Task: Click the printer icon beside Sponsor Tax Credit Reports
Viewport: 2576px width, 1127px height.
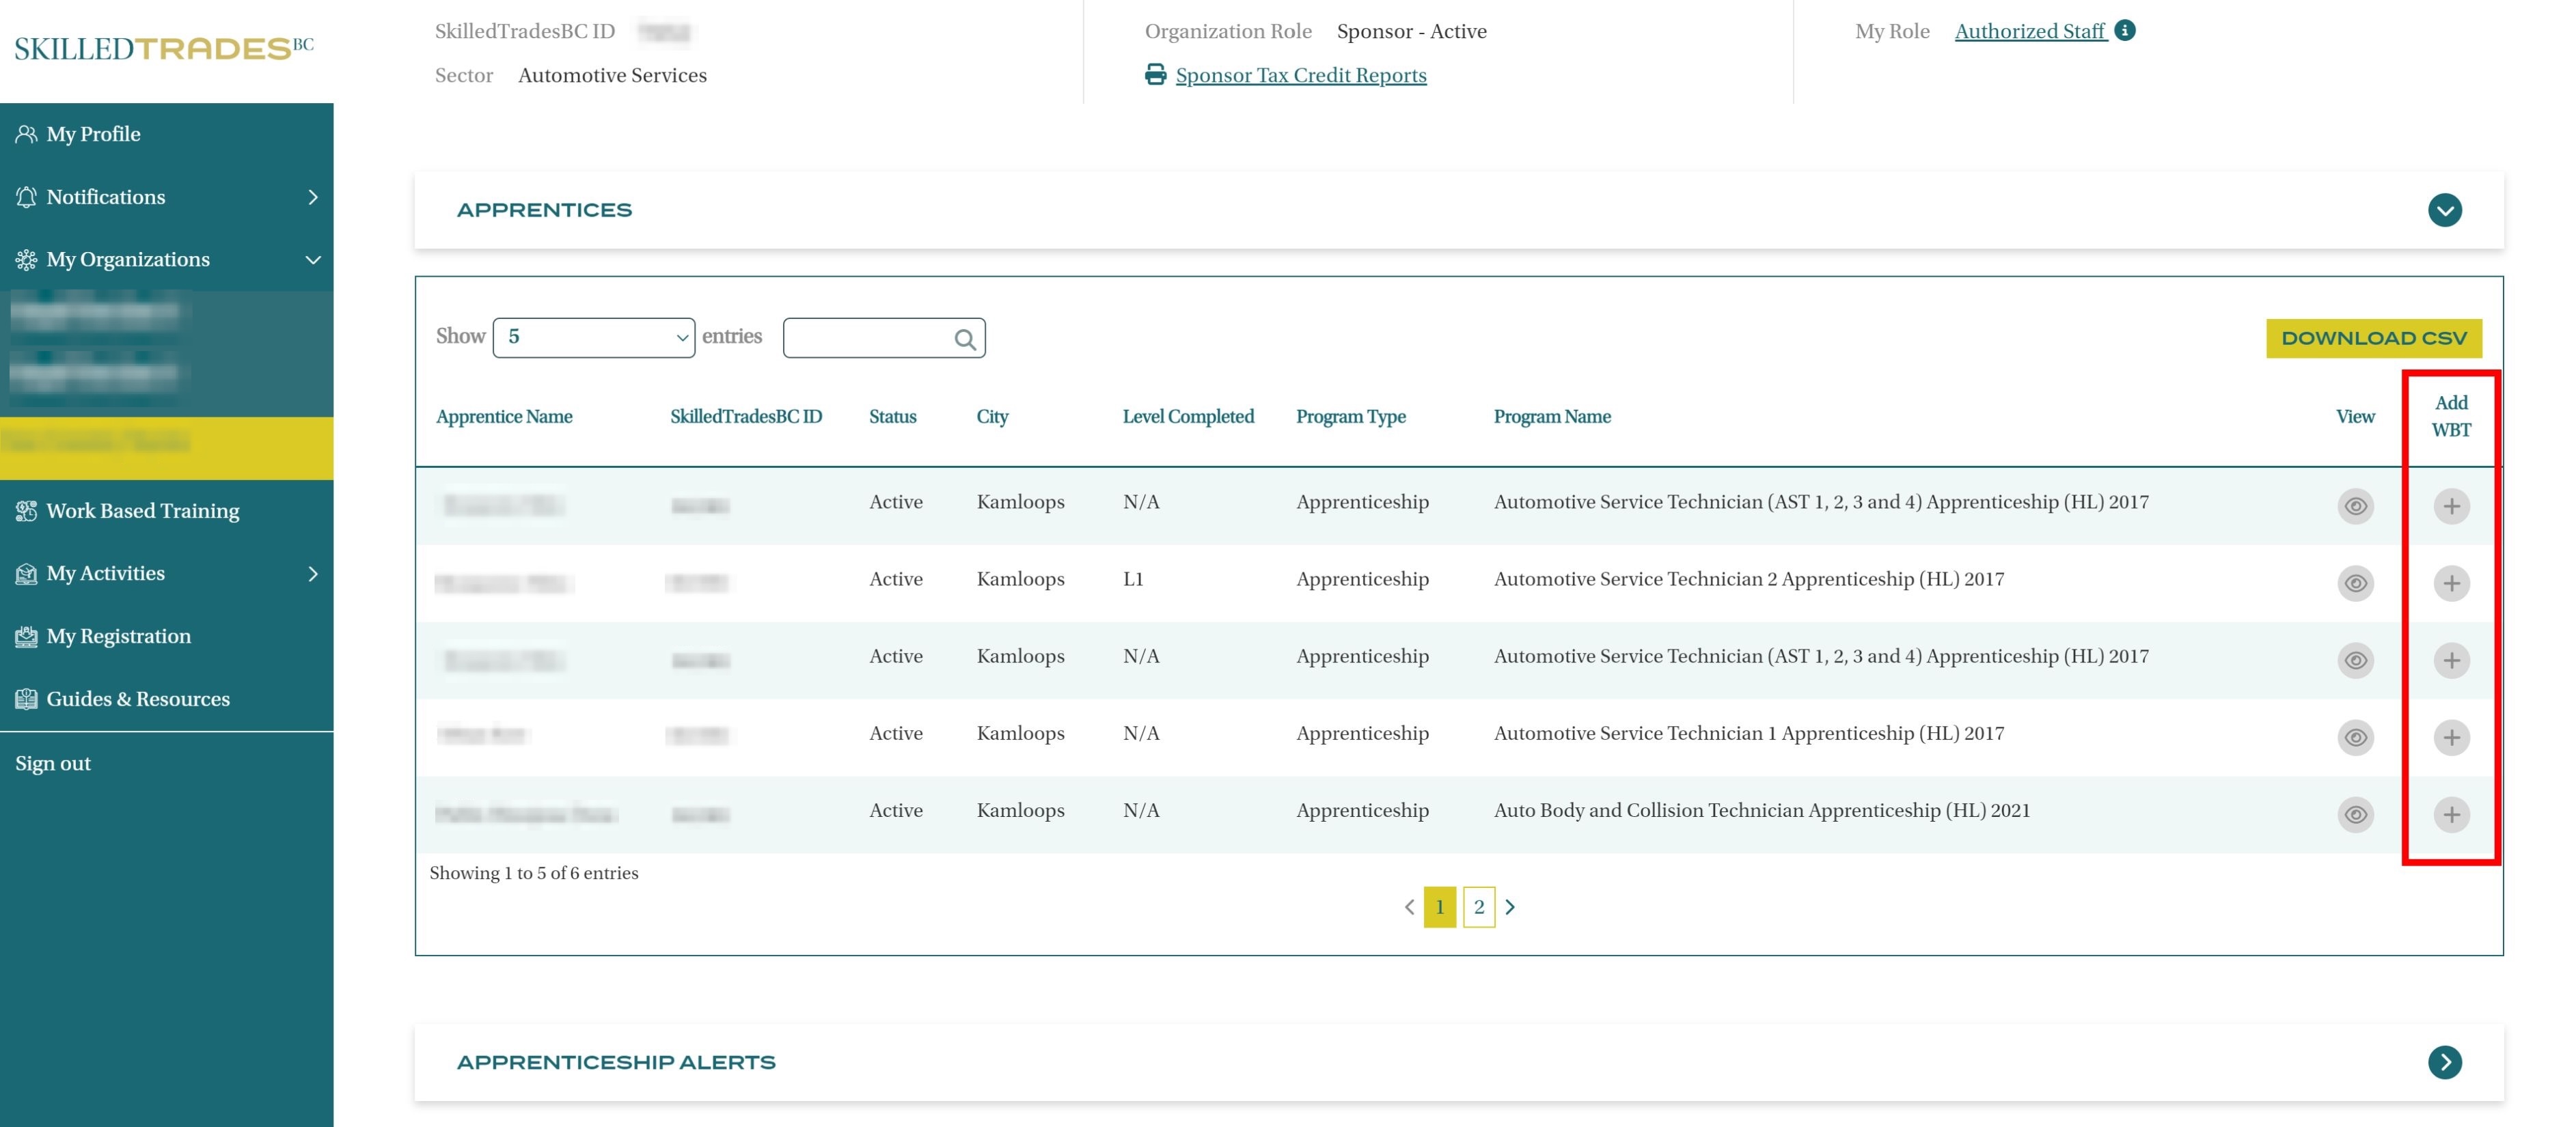Action: point(1155,75)
